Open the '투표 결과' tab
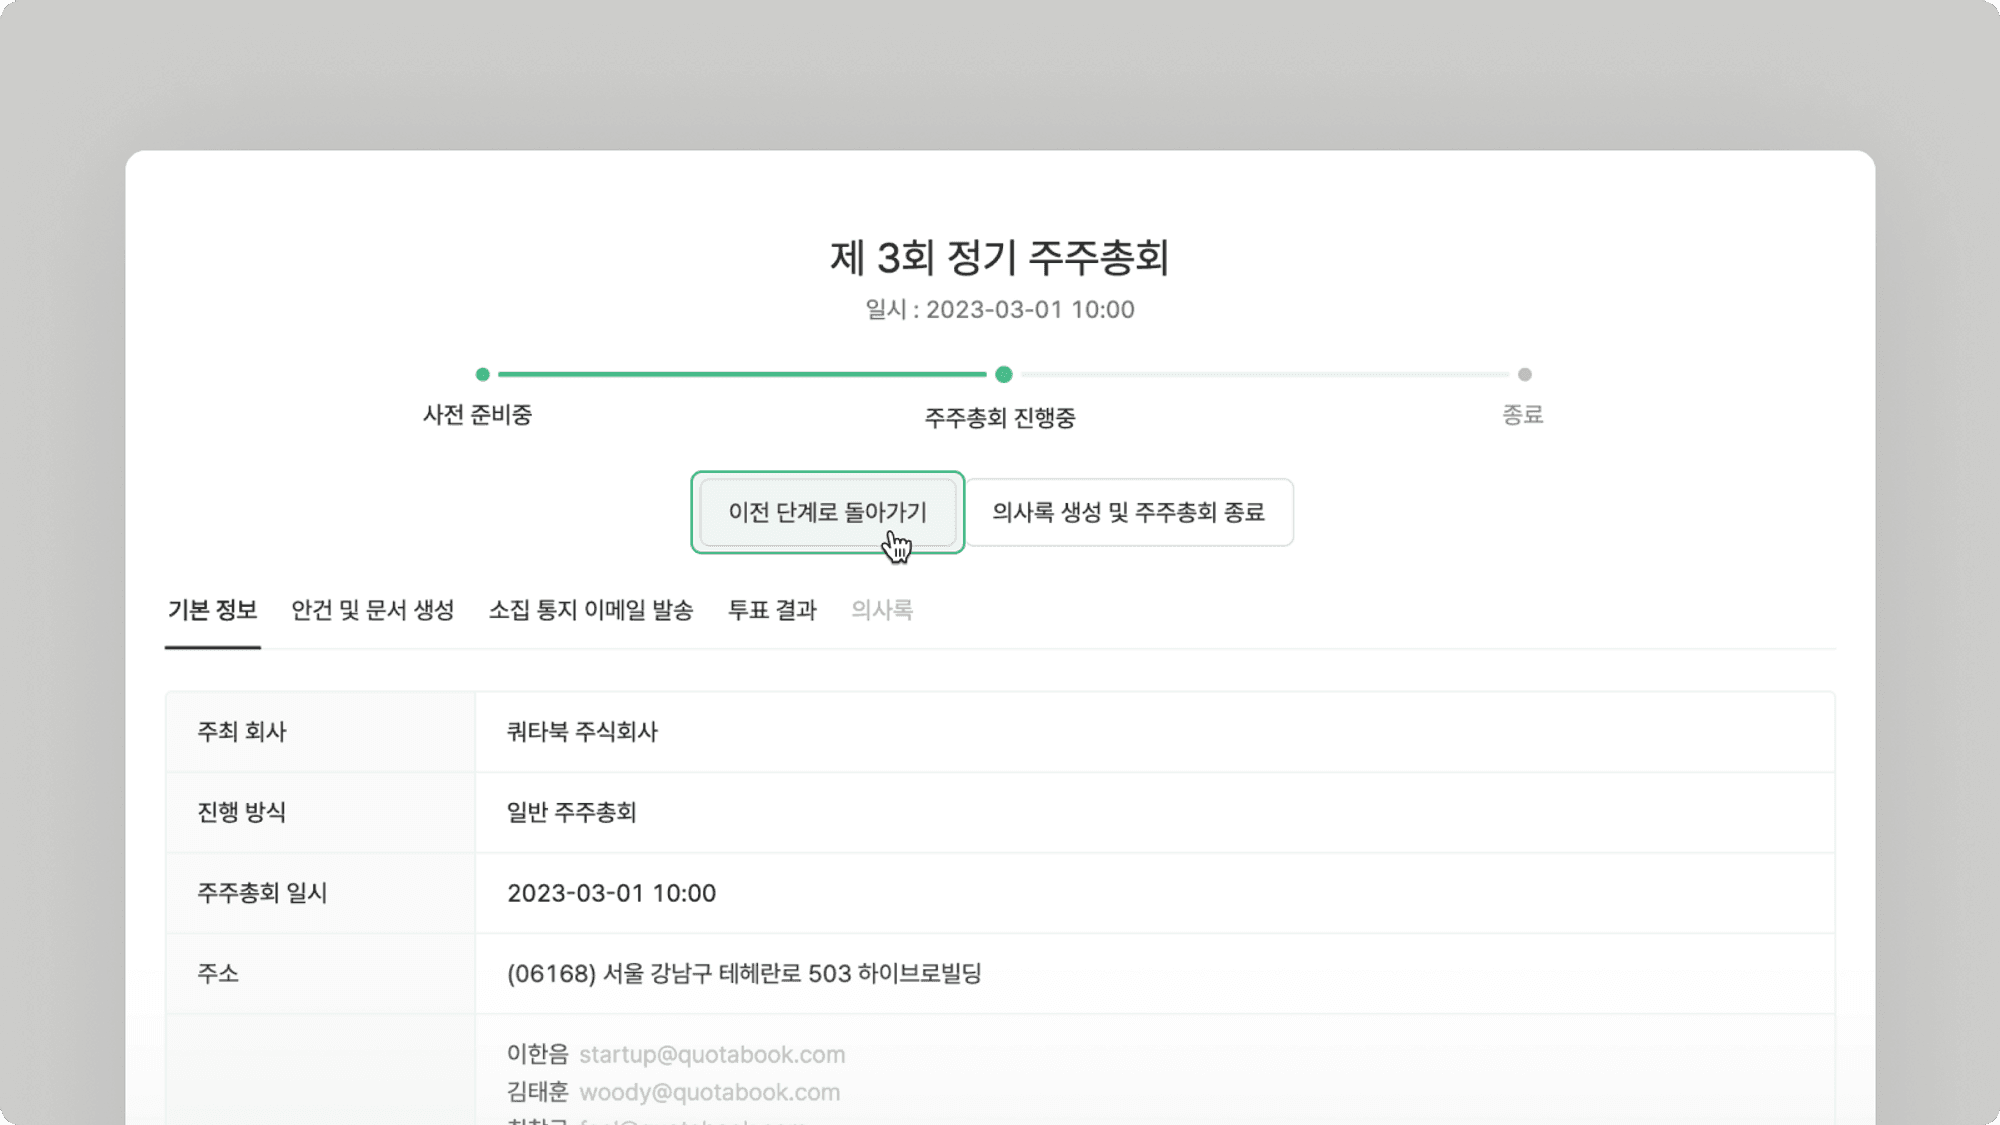This screenshot has height=1125, width=2000. [772, 610]
